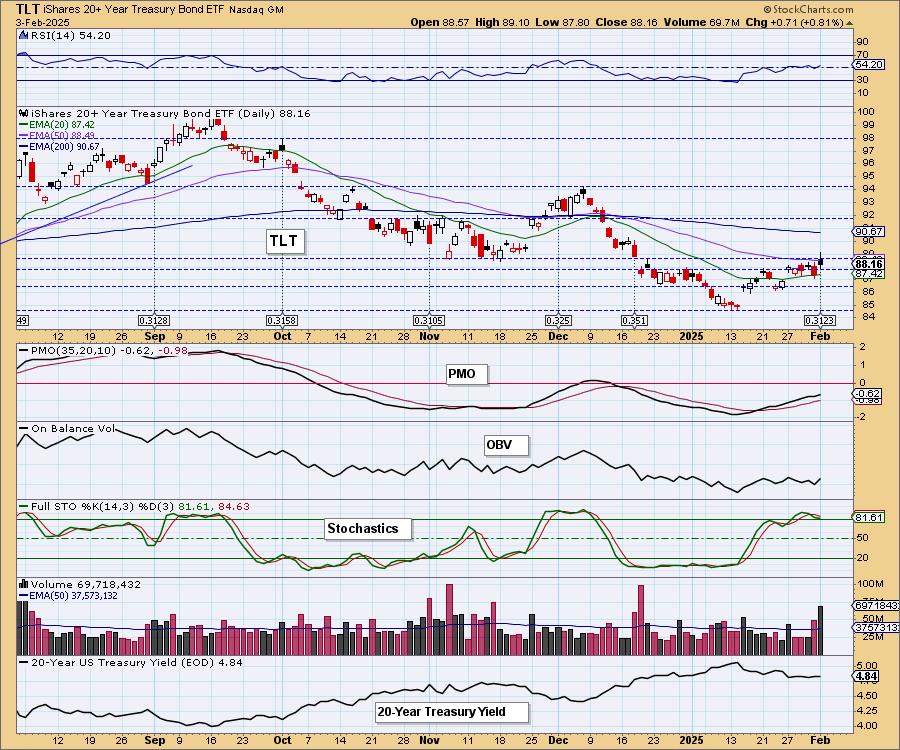Click the EMA(20) 87.42 legend text

pos(62,125)
